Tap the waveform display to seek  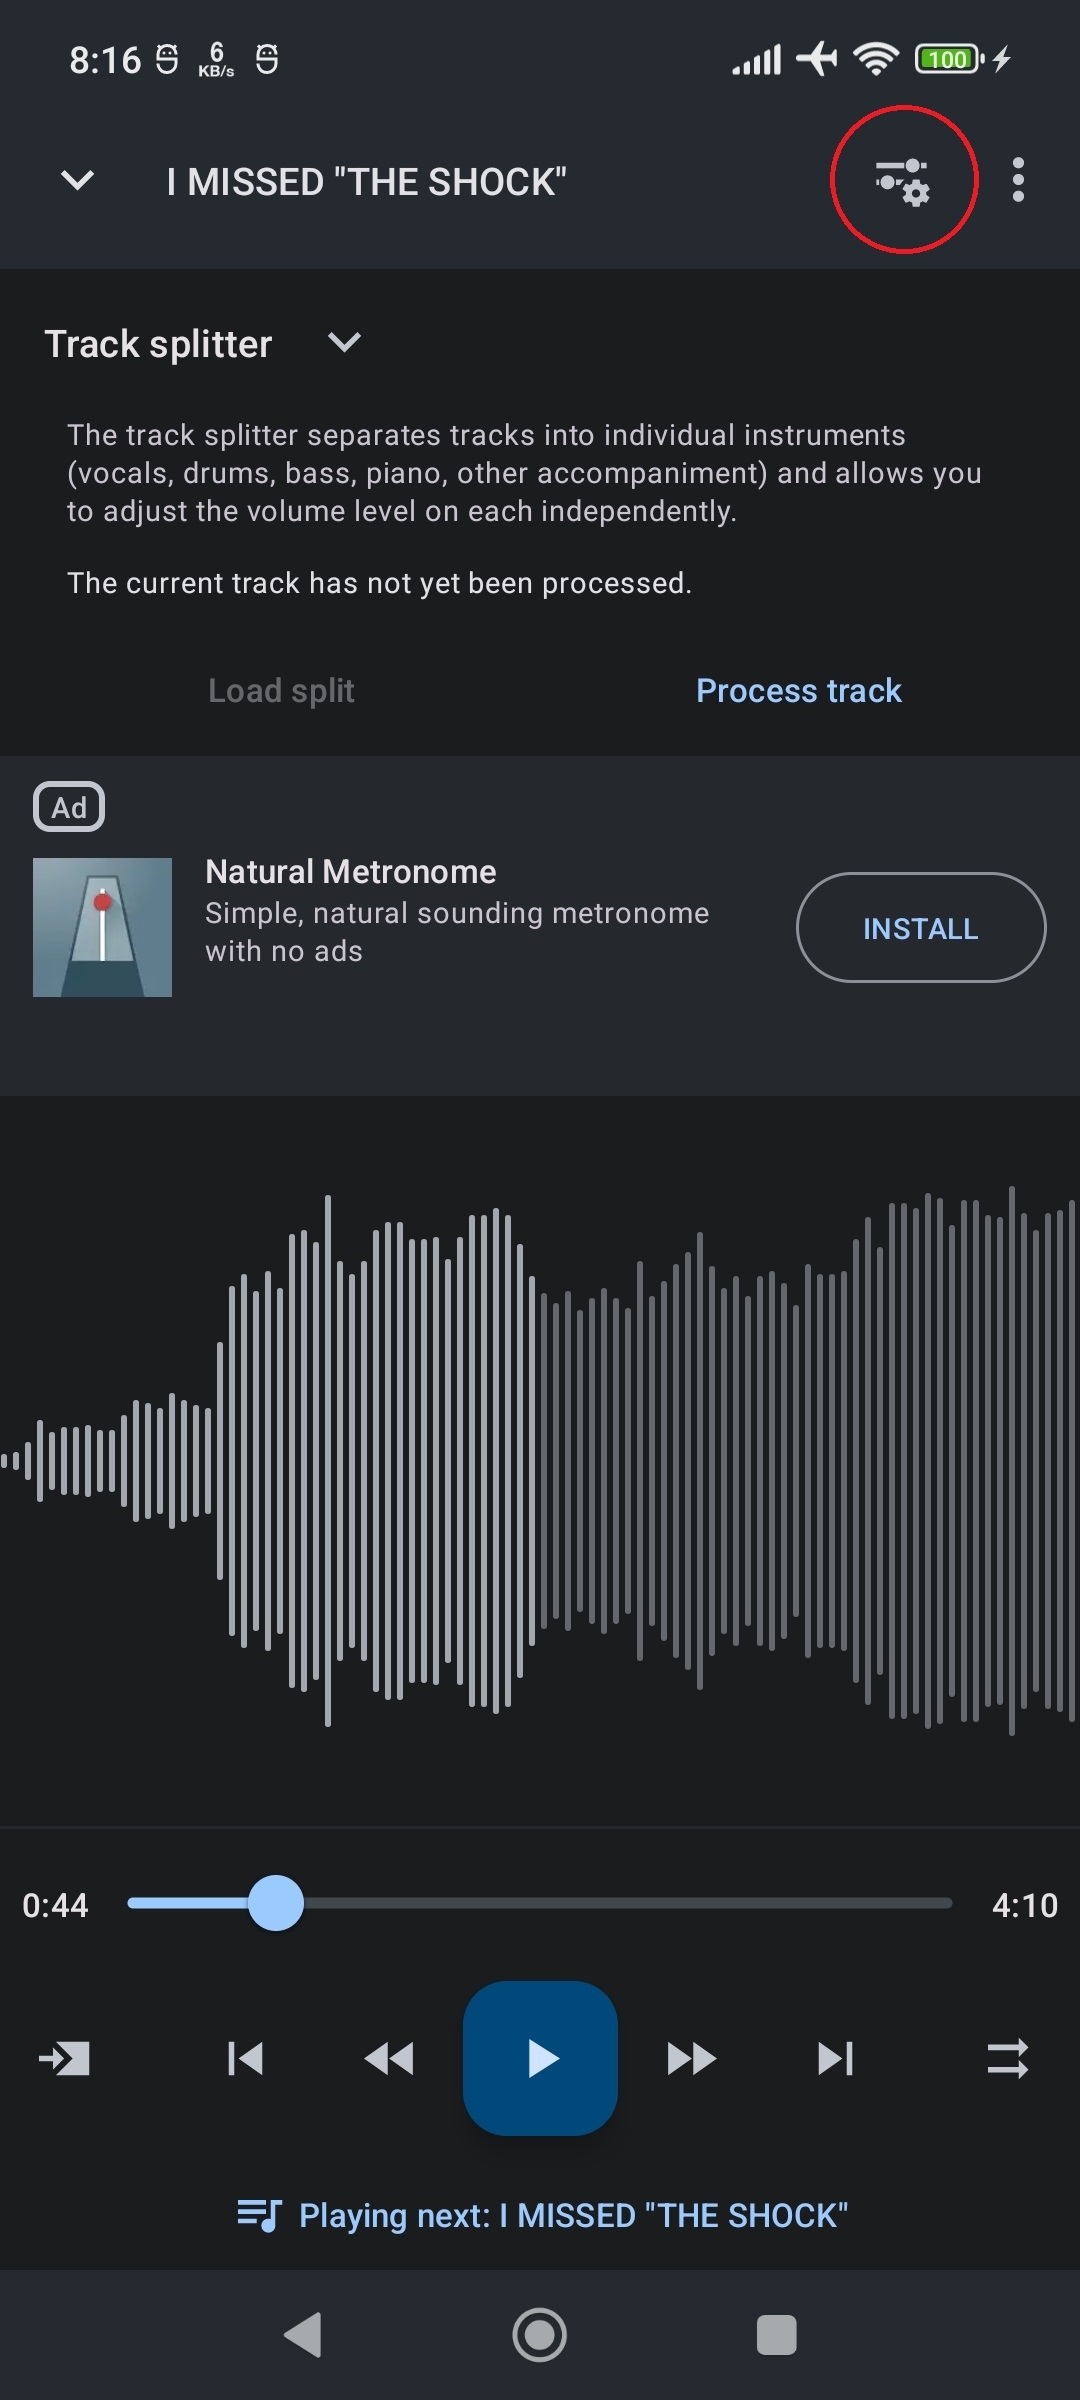[540, 1460]
